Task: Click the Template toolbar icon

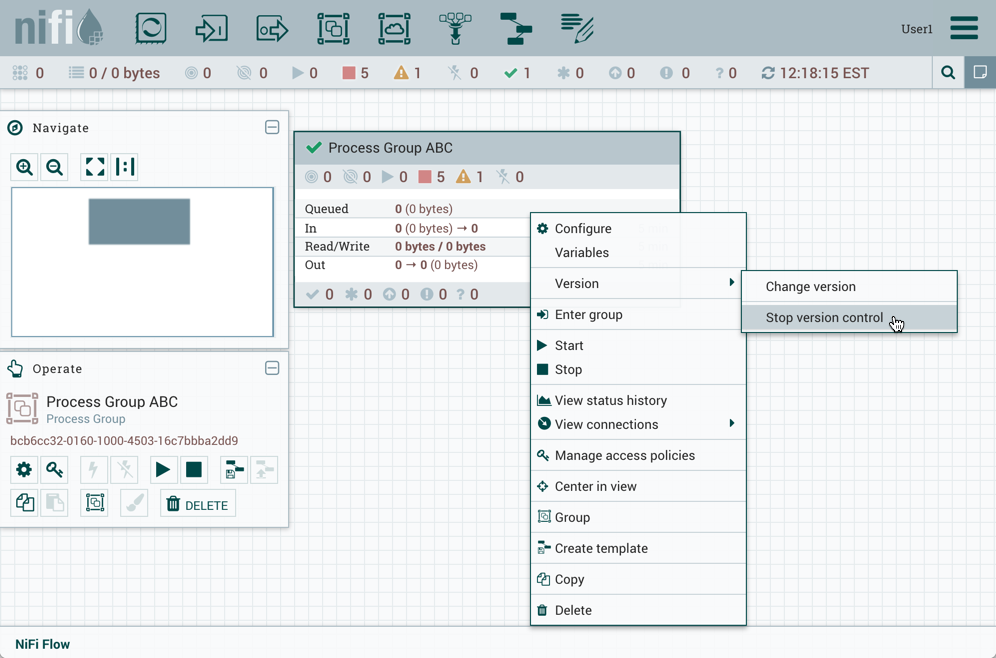Action: (516, 28)
